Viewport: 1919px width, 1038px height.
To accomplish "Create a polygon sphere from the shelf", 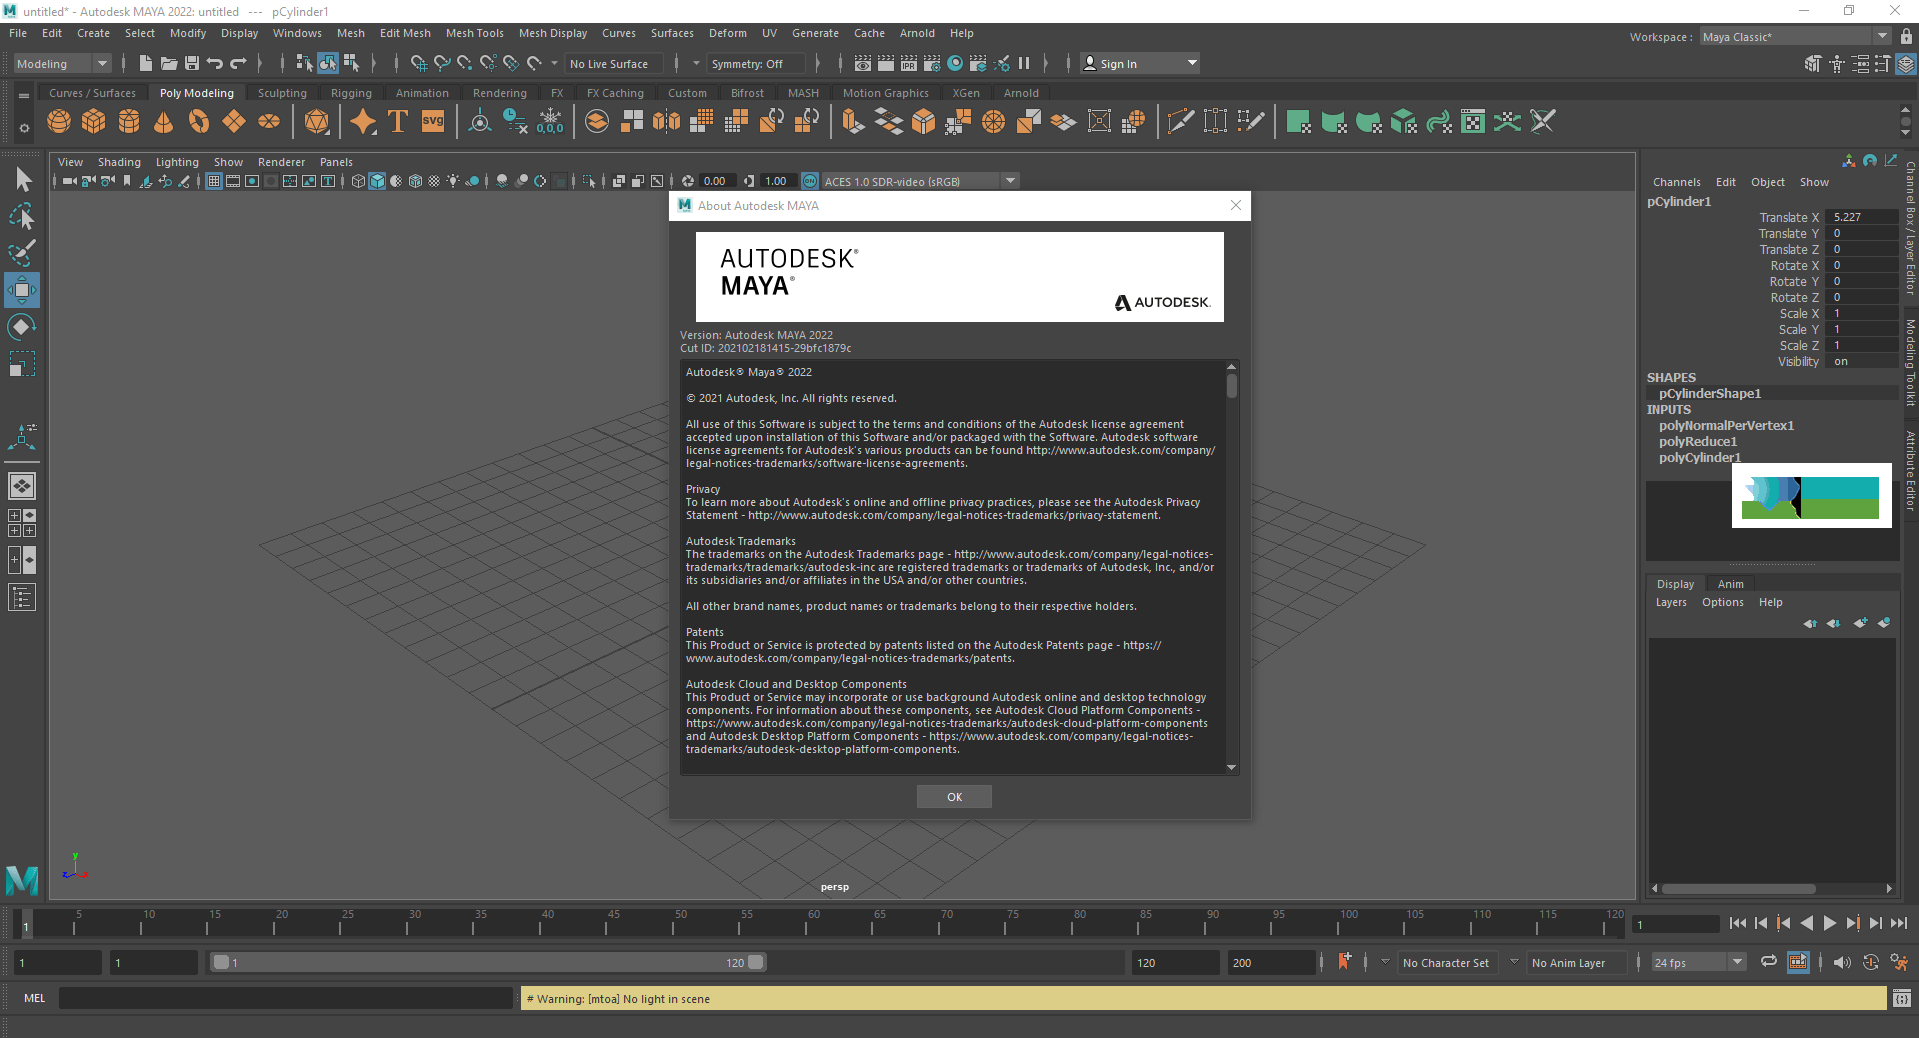I will point(59,122).
